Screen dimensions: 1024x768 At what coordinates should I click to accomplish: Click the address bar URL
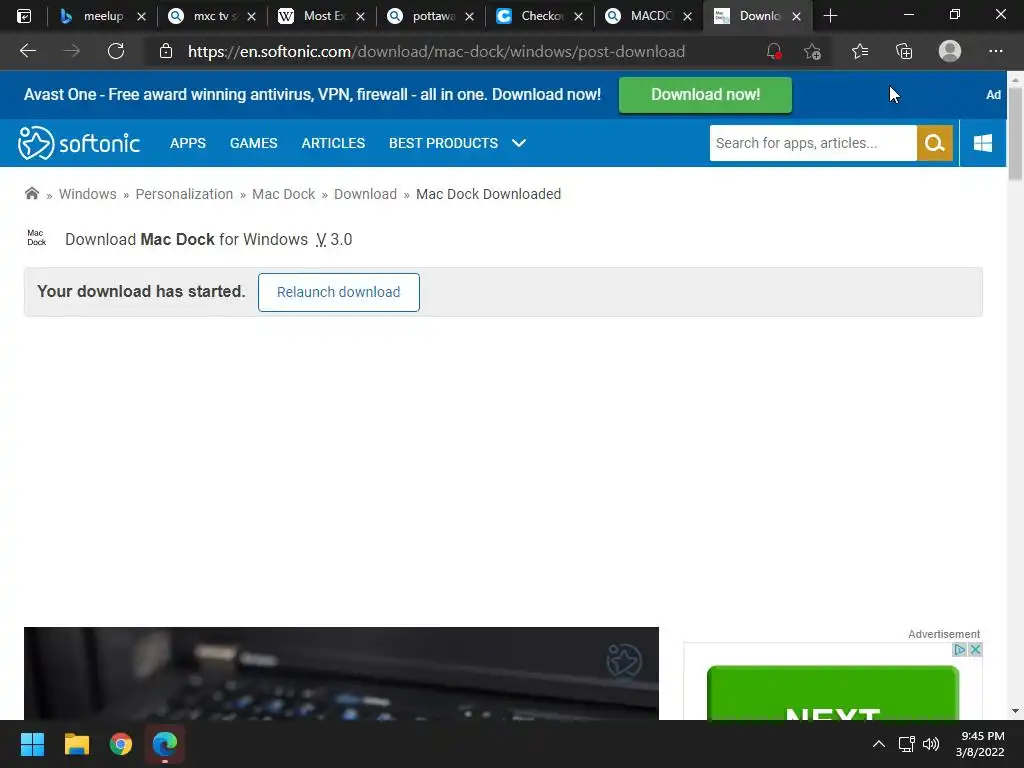point(436,51)
